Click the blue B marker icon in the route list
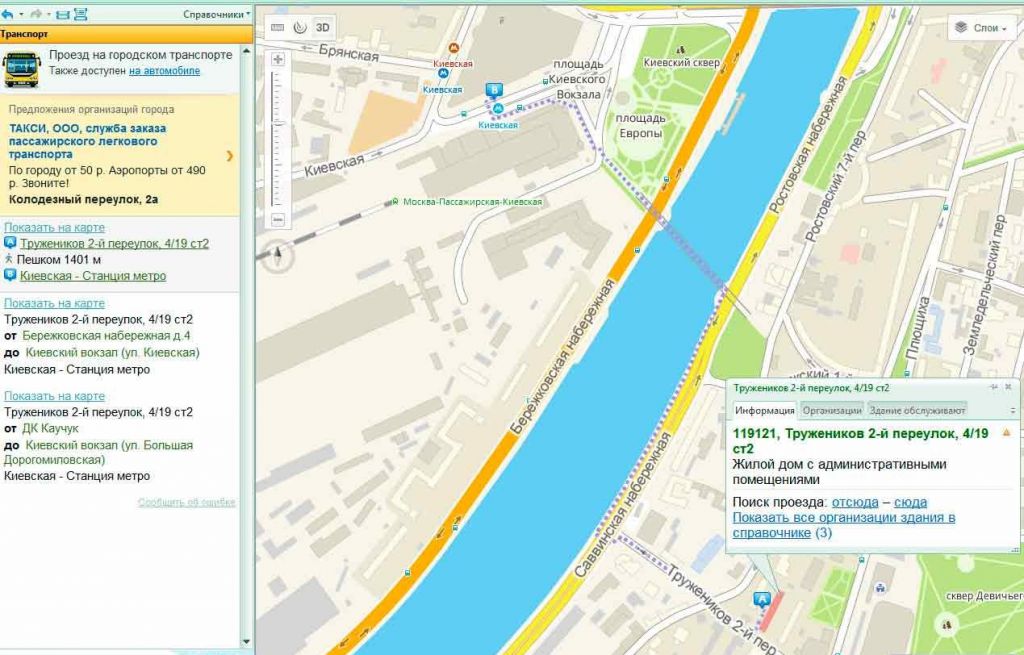 click(x=10, y=276)
